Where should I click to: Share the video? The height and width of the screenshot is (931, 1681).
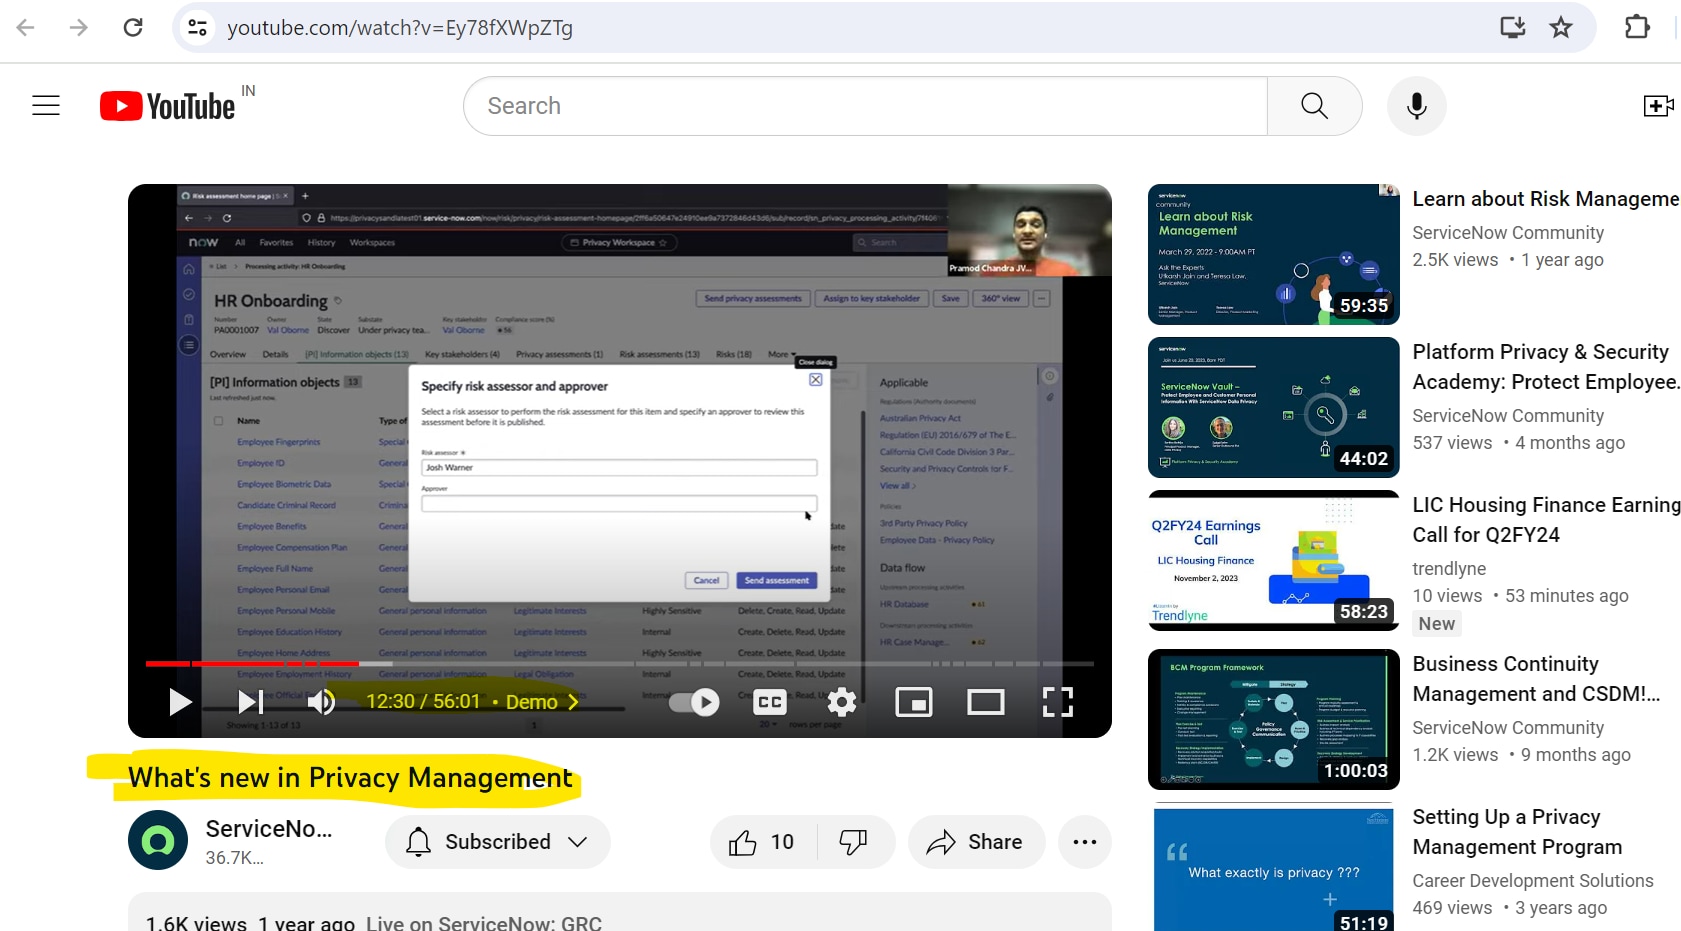click(975, 842)
